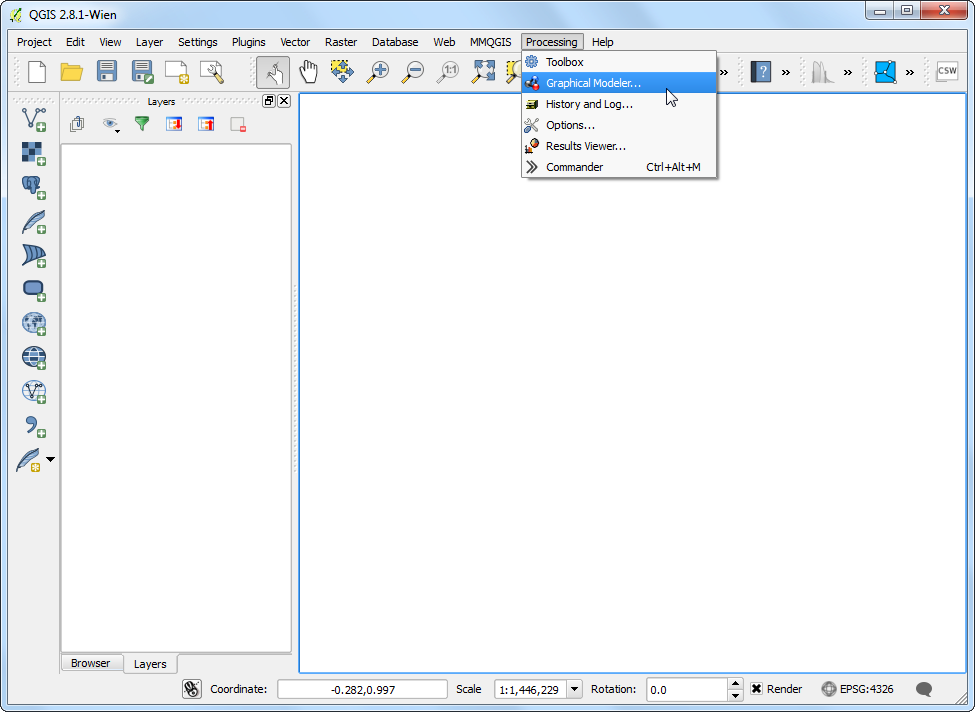This screenshot has height=712, width=975.
Task: Click Add Group icon in Layers panel
Action: point(77,124)
